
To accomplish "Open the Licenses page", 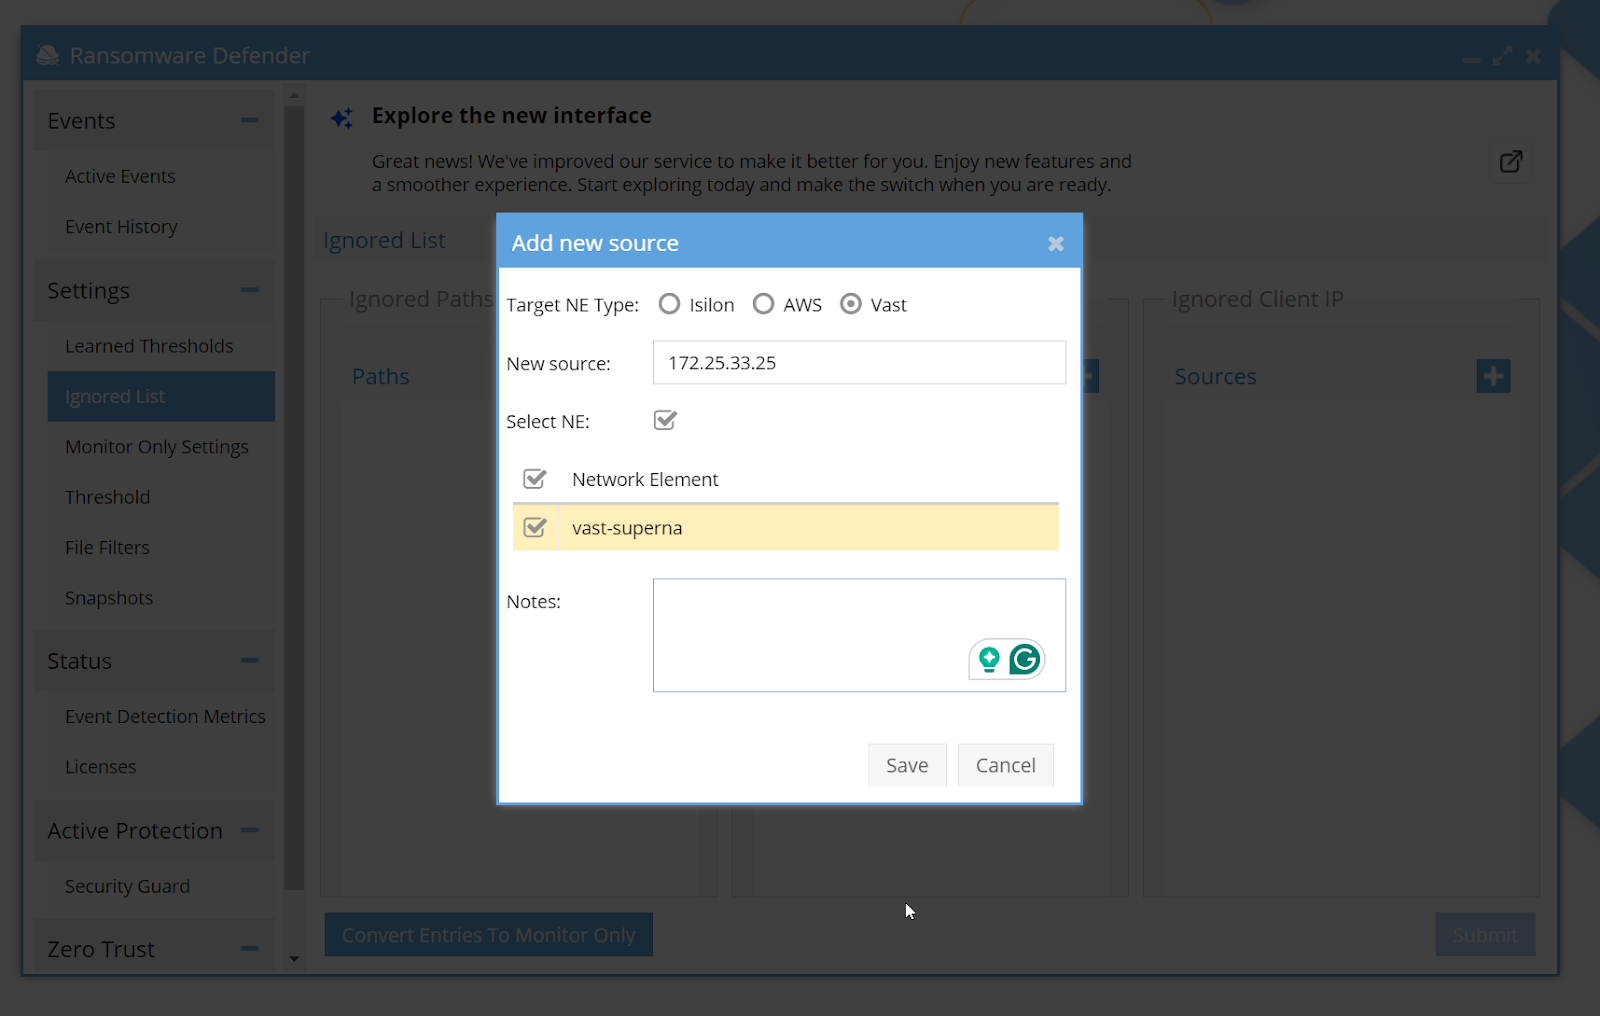I will [161, 767].
